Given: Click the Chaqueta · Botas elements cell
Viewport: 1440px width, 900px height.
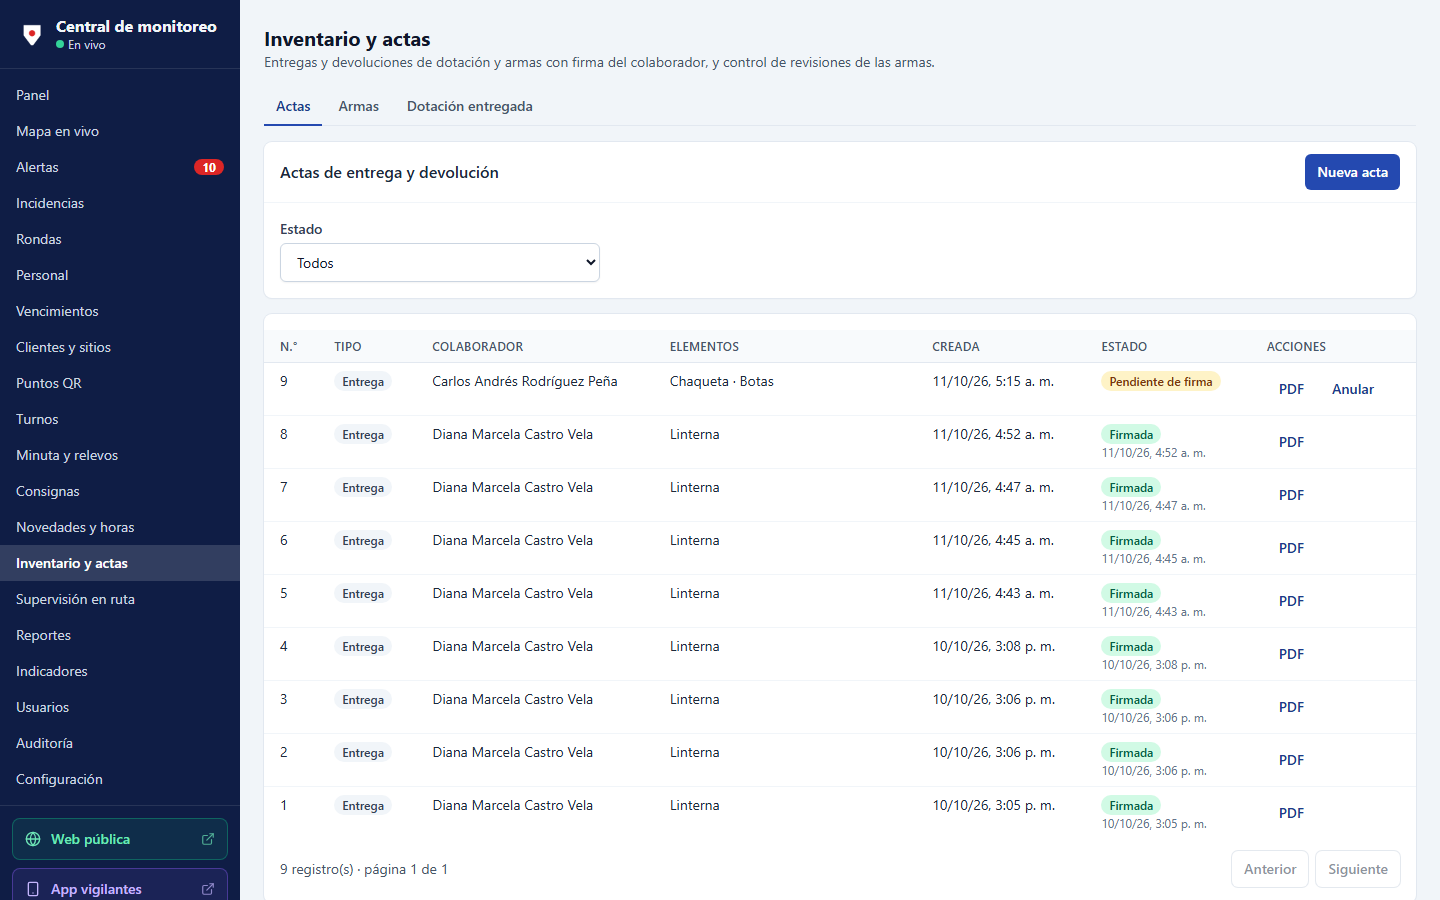Looking at the screenshot, I should click(722, 381).
